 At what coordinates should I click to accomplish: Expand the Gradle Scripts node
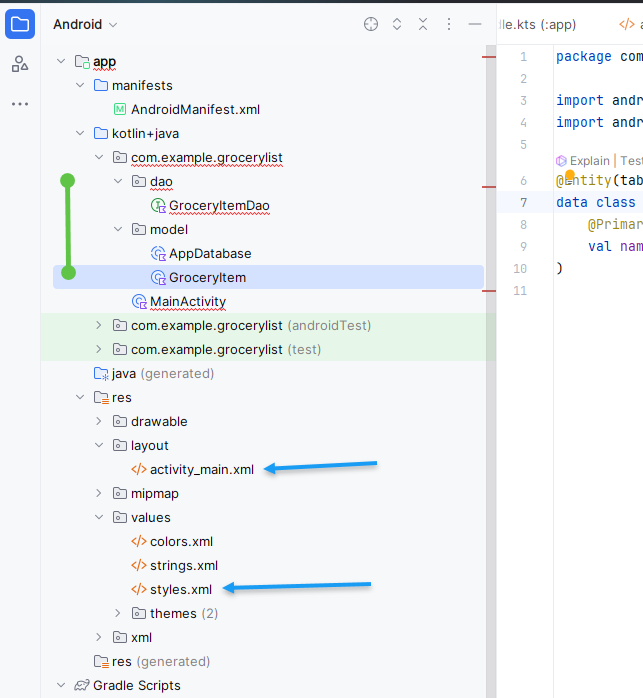pyautogui.click(x=62, y=686)
